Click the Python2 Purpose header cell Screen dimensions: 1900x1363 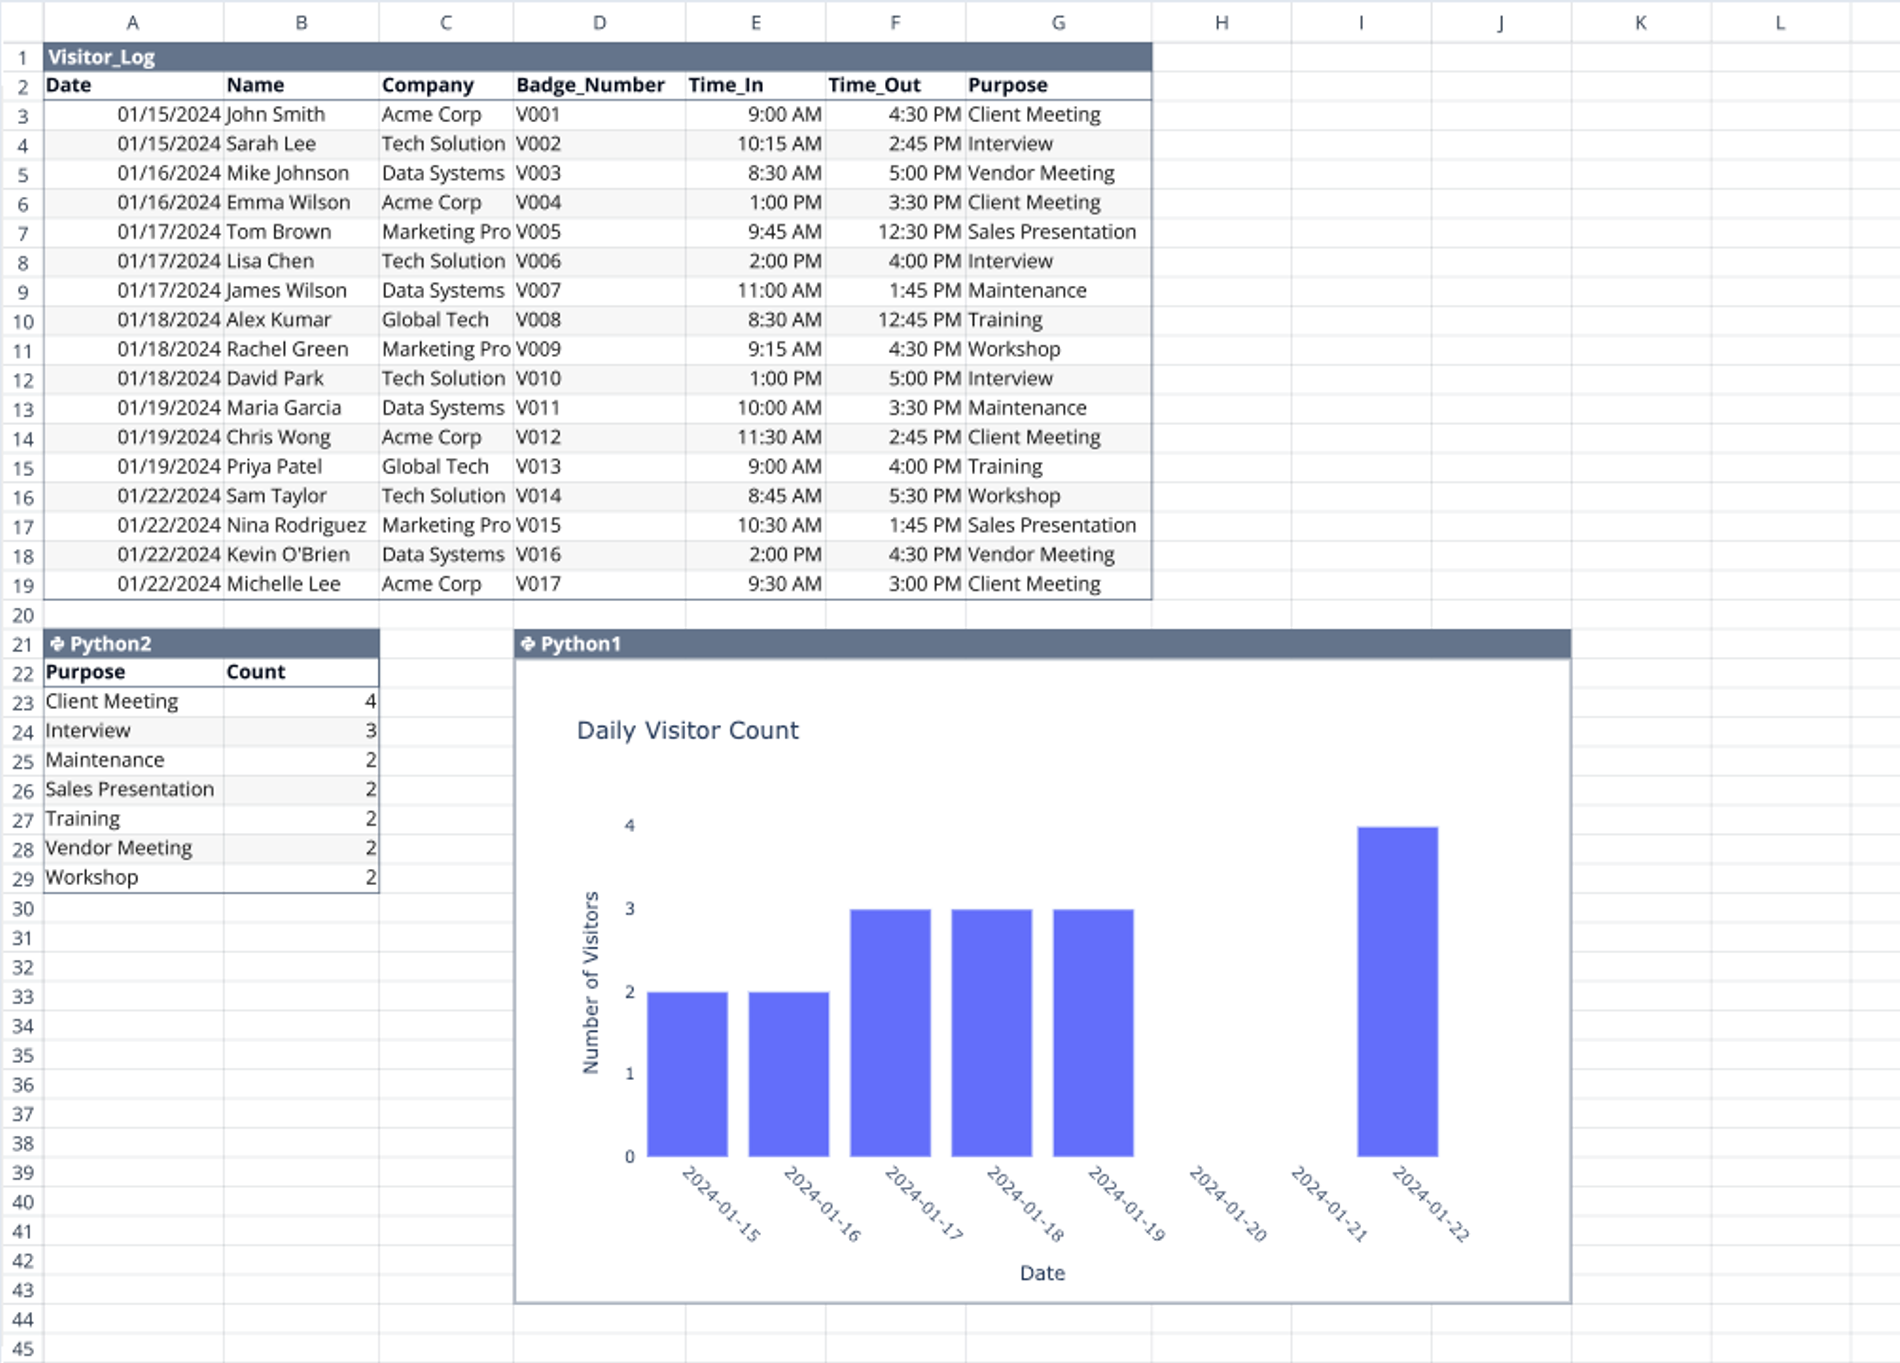(x=133, y=672)
